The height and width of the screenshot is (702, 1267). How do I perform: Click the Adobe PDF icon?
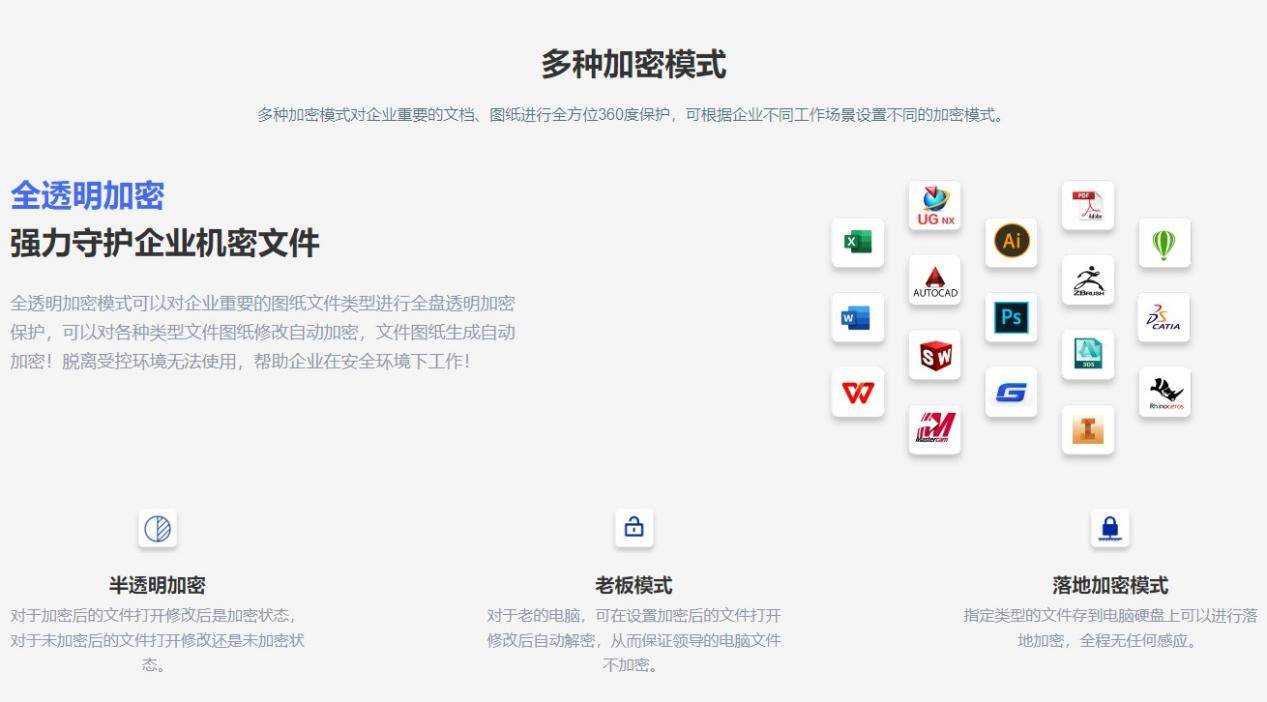tap(1088, 205)
